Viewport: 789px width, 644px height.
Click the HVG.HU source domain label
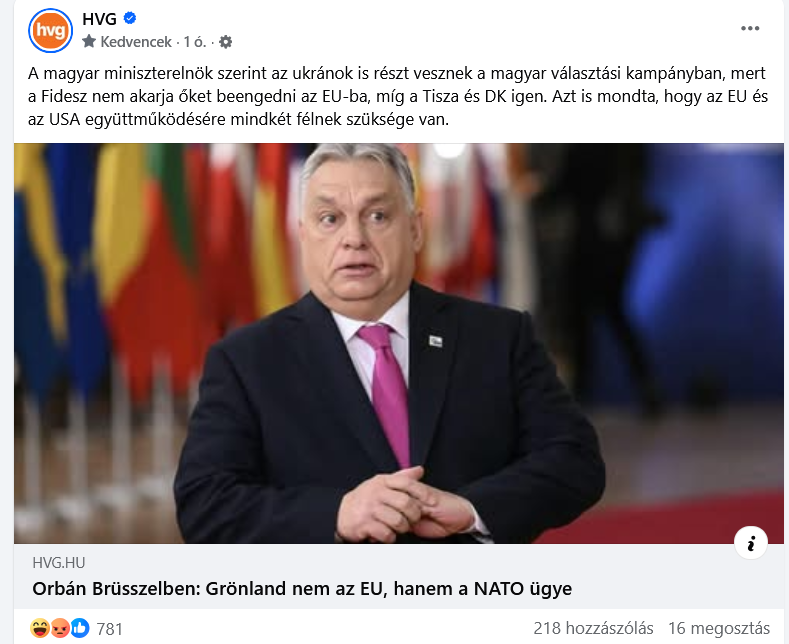click(59, 562)
